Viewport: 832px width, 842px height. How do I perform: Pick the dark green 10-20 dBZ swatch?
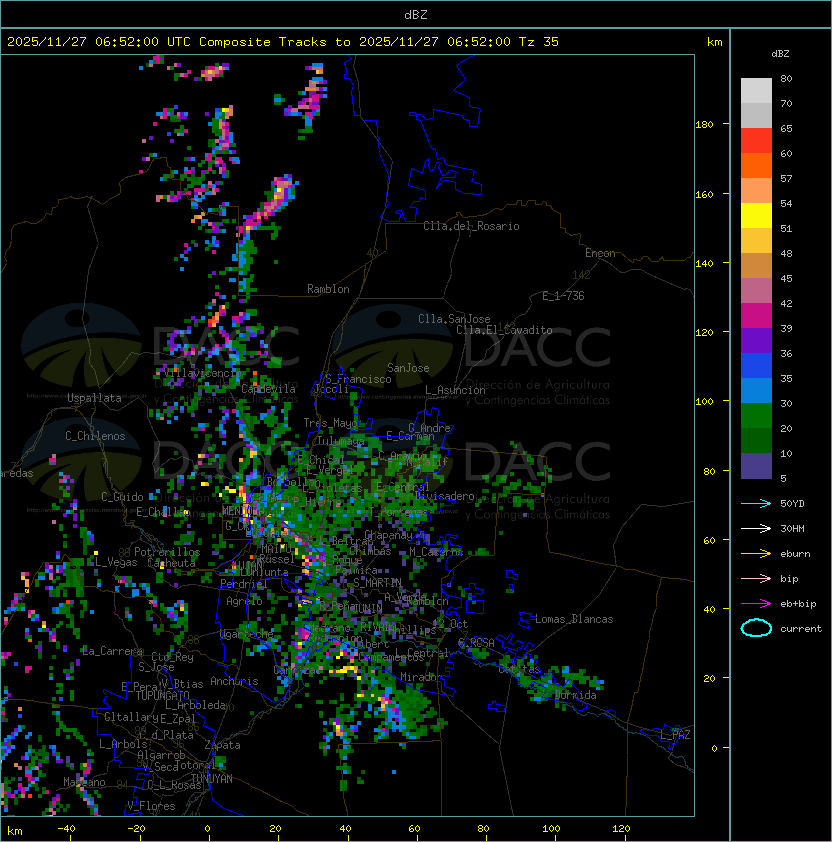(x=756, y=440)
